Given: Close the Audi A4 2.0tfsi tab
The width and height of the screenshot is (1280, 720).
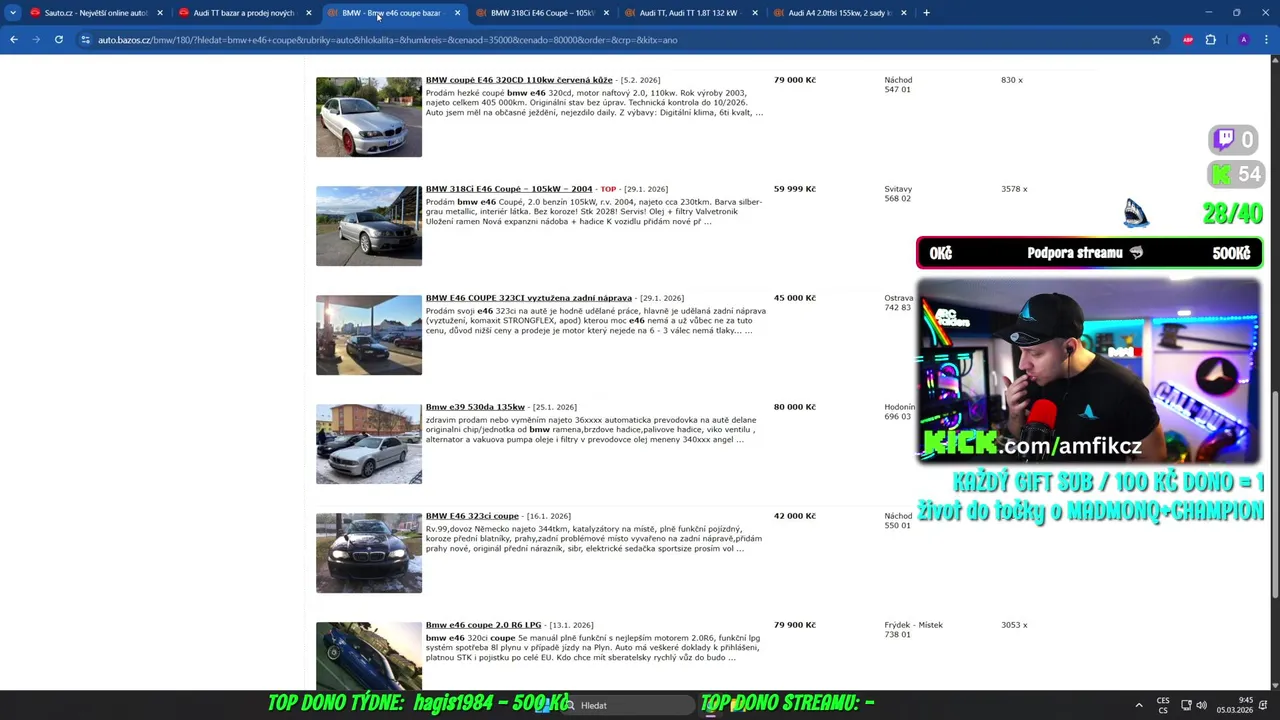Looking at the screenshot, I should pyautogui.click(x=904, y=13).
